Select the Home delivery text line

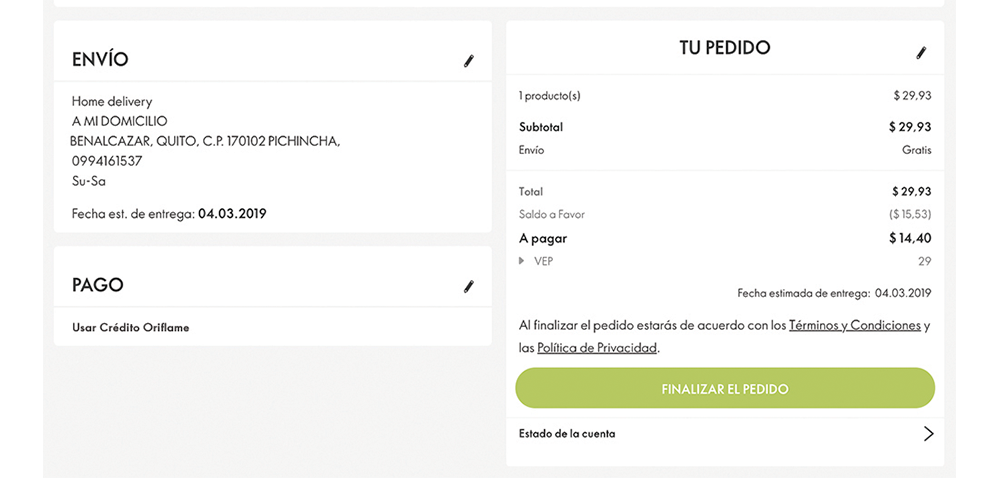[x=112, y=101]
